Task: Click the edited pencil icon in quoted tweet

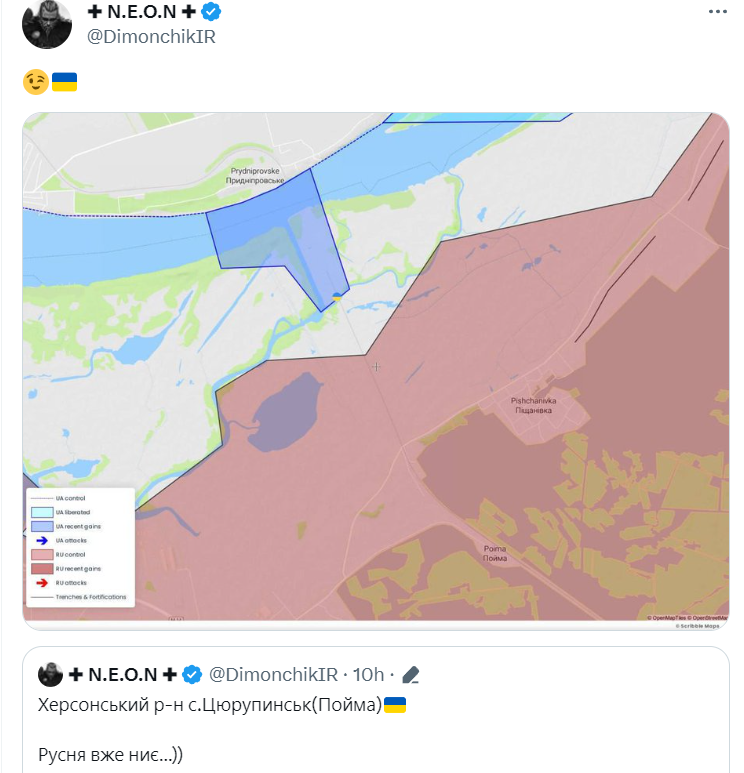Action: tap(410, 675)
